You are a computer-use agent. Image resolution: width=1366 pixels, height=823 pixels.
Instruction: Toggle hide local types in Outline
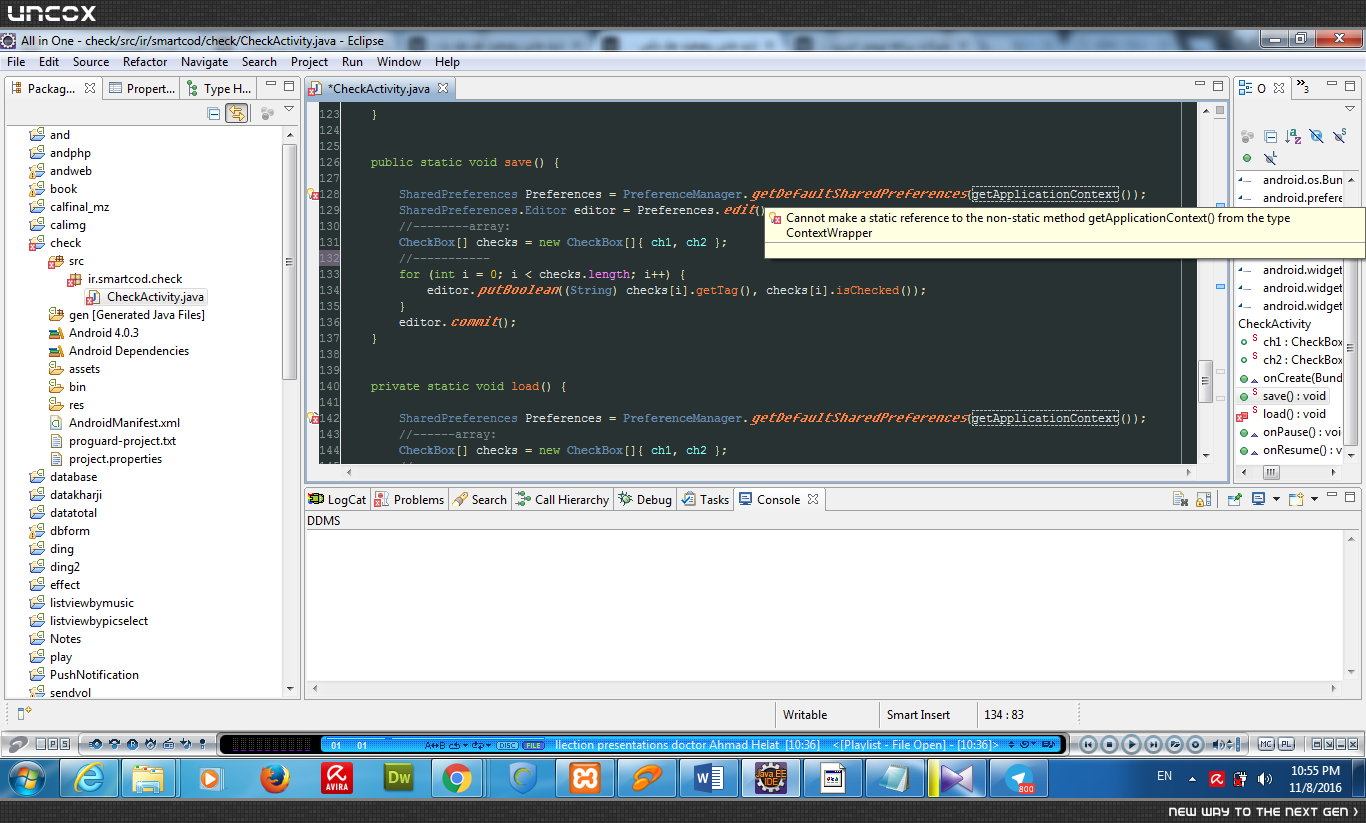(x=1270, y=158)
